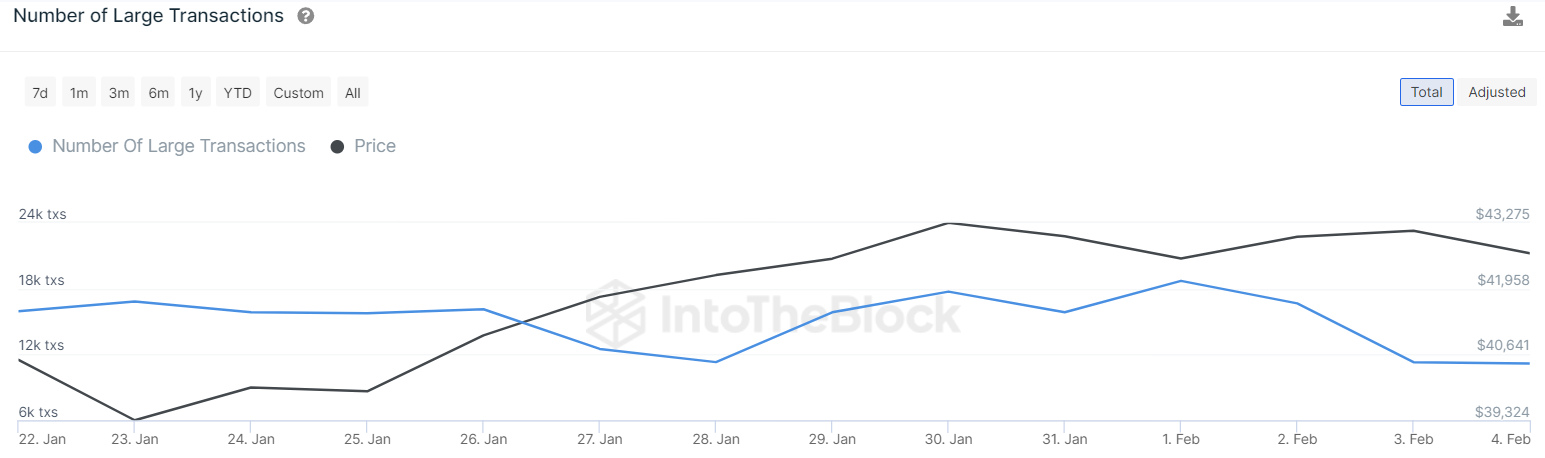Image resolution: width=1545 pixels, height=458 pixels.
Task: Switch to Total view
Action: pos(1426,92)
